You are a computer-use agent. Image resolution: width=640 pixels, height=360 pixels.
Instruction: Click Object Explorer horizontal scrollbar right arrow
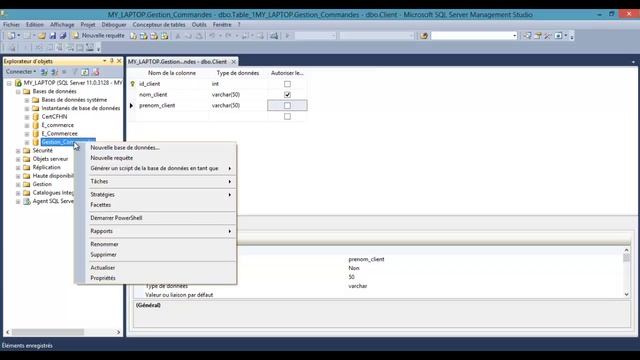(118, 332)
